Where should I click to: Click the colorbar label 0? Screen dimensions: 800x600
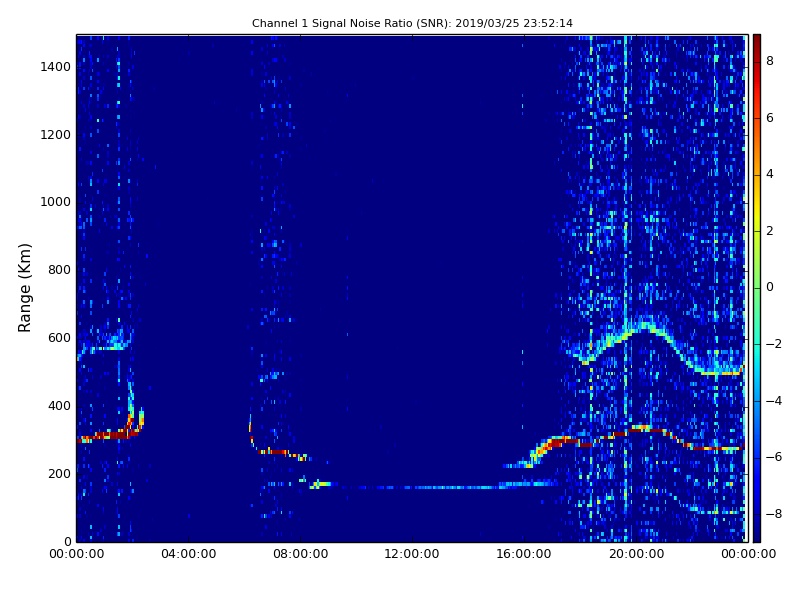tap(770, 287)
